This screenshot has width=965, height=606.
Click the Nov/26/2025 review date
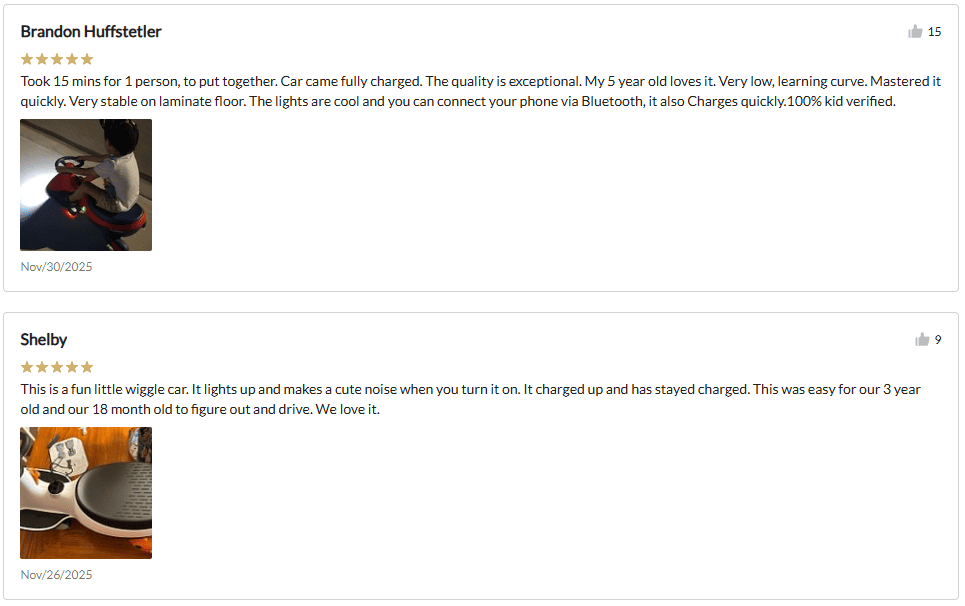point(56,575)
